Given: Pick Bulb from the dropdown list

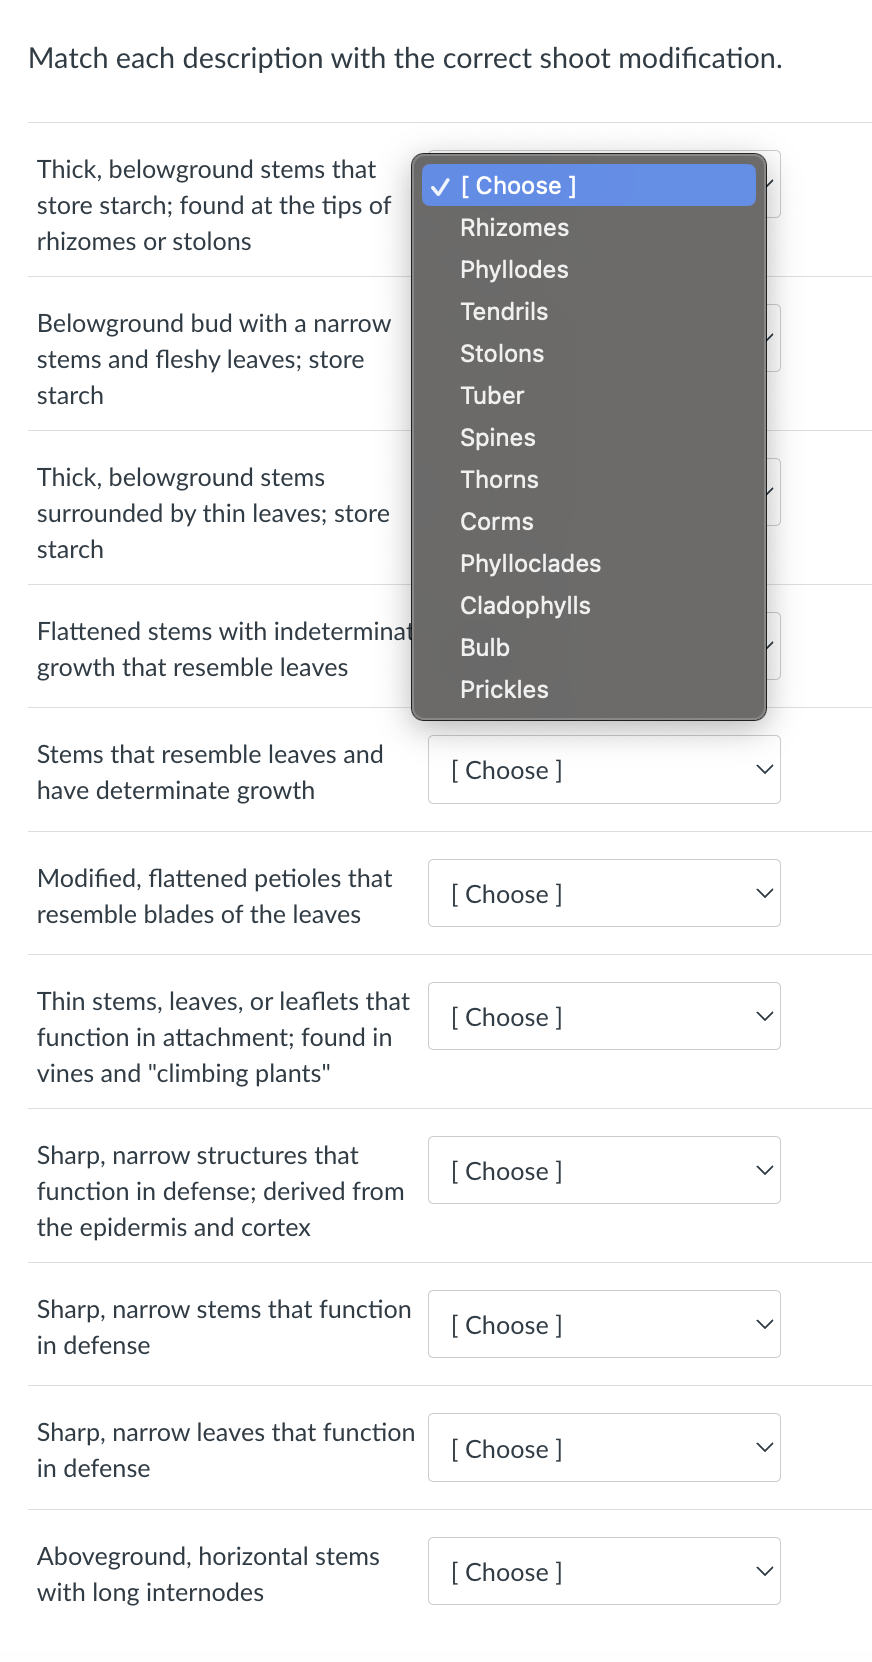Looking at the screenshot, I should click(588, 648).
